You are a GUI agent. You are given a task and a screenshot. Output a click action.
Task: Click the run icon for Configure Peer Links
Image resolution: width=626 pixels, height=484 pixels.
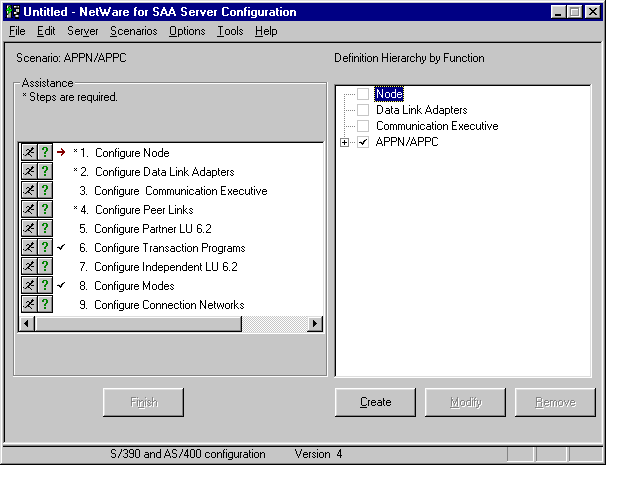pos(29,210)
